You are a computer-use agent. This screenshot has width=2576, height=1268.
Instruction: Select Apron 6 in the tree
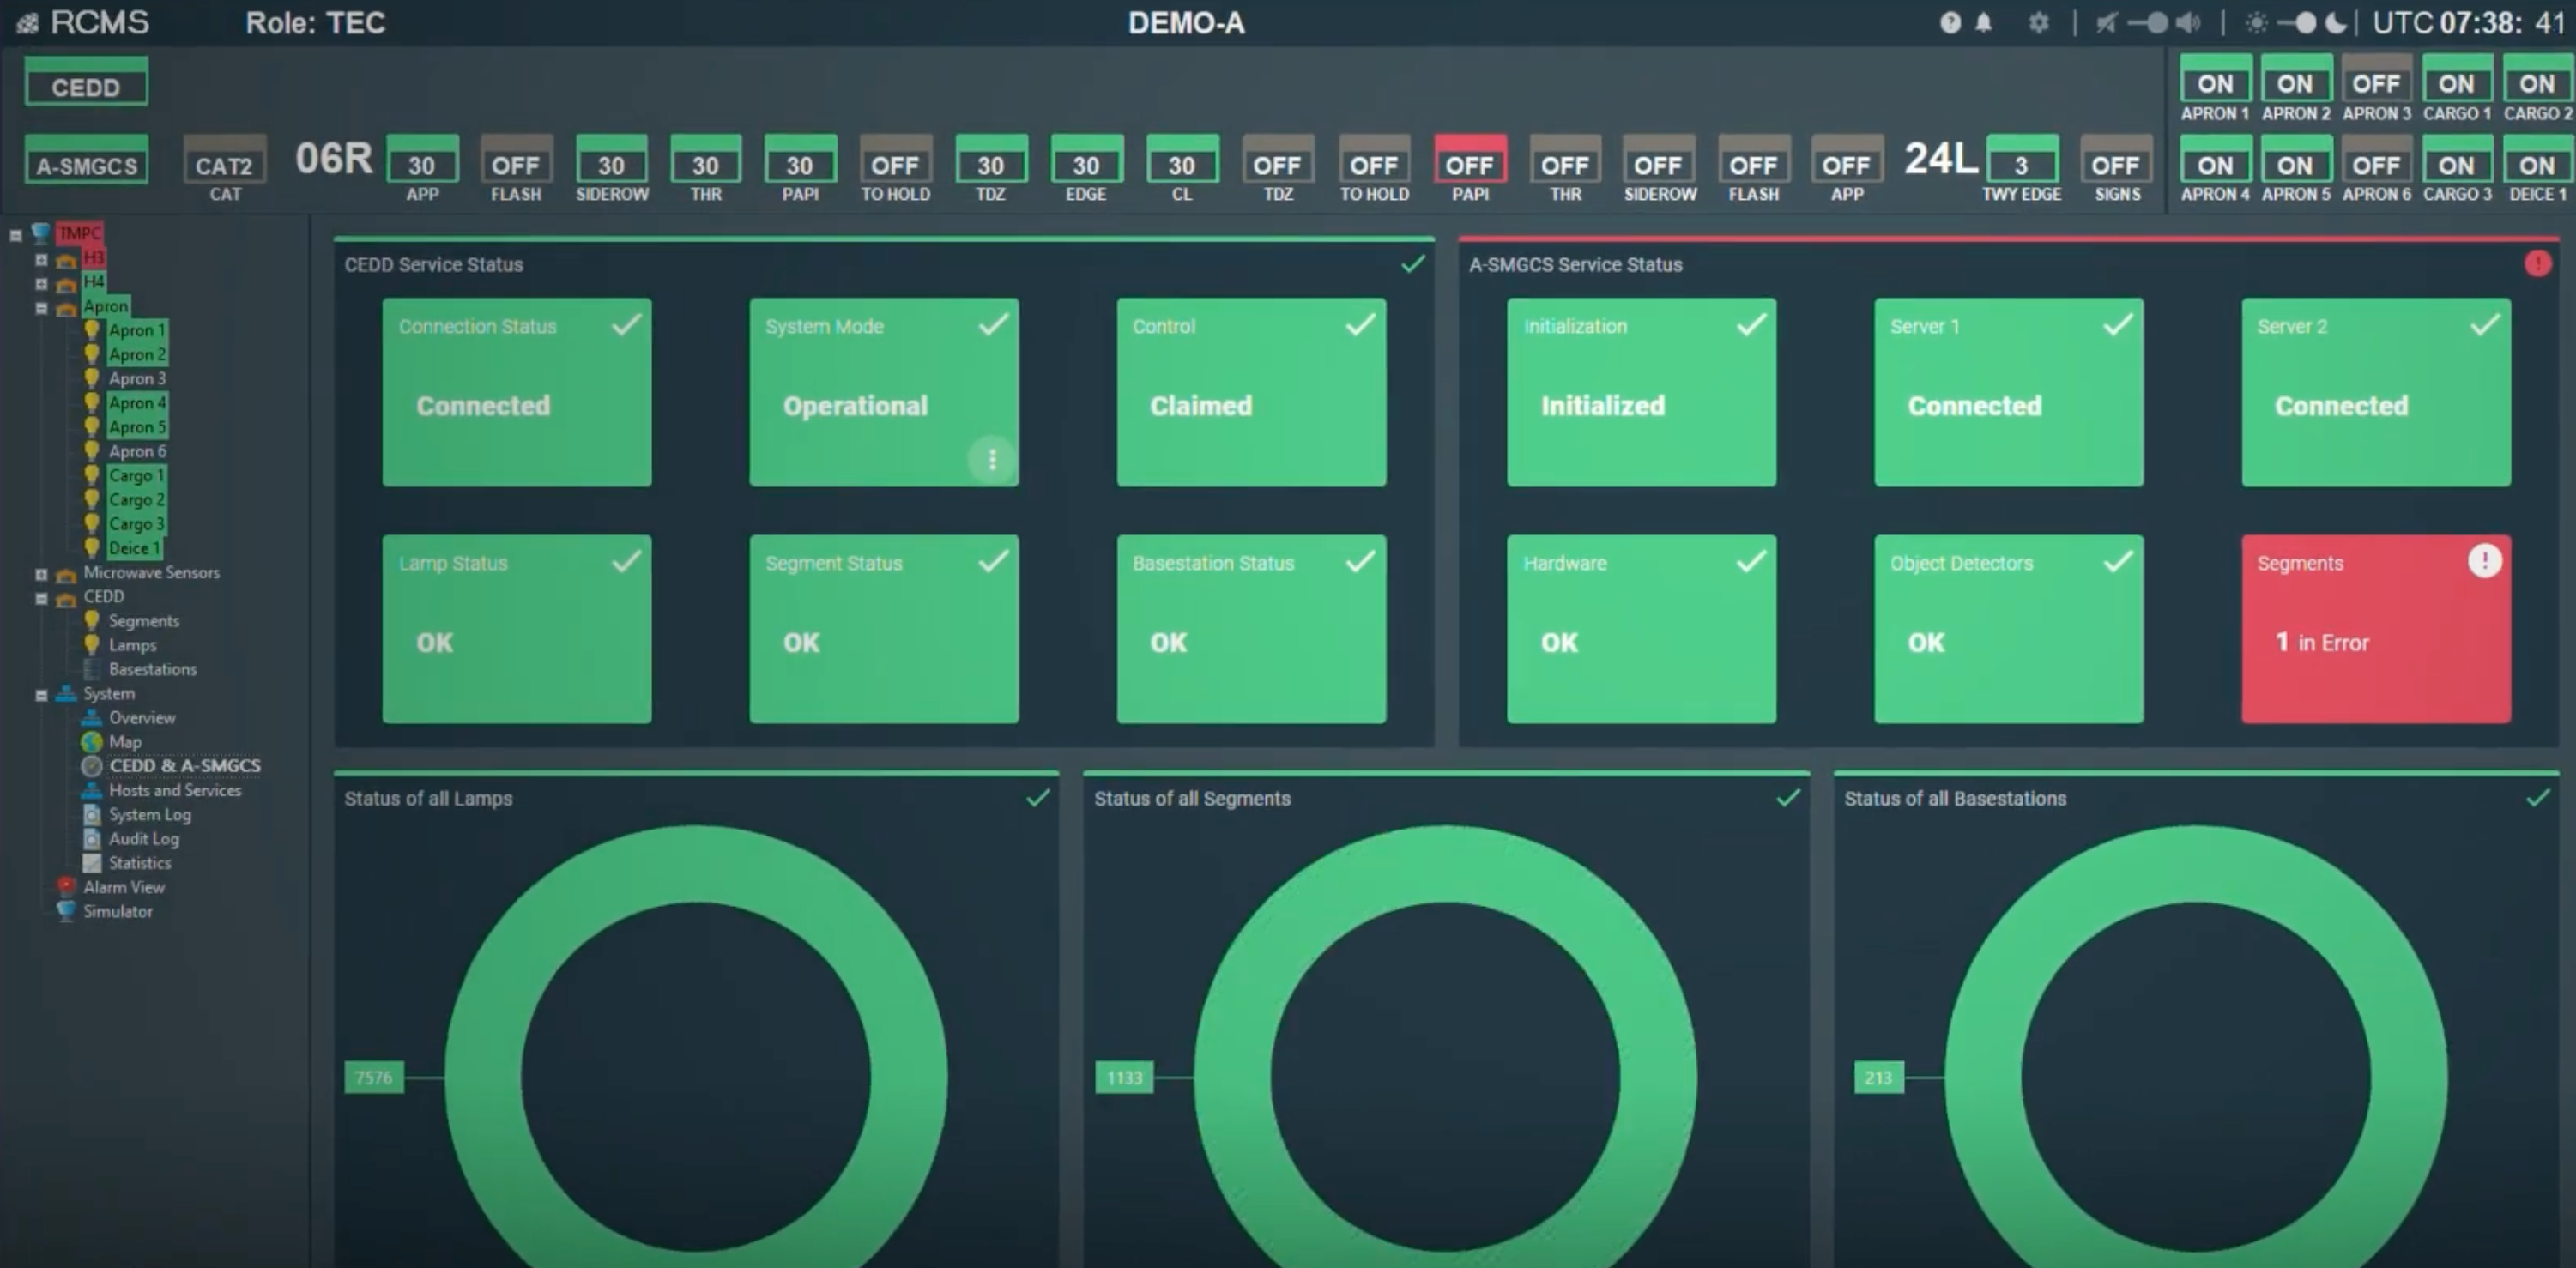coord(137,451)
